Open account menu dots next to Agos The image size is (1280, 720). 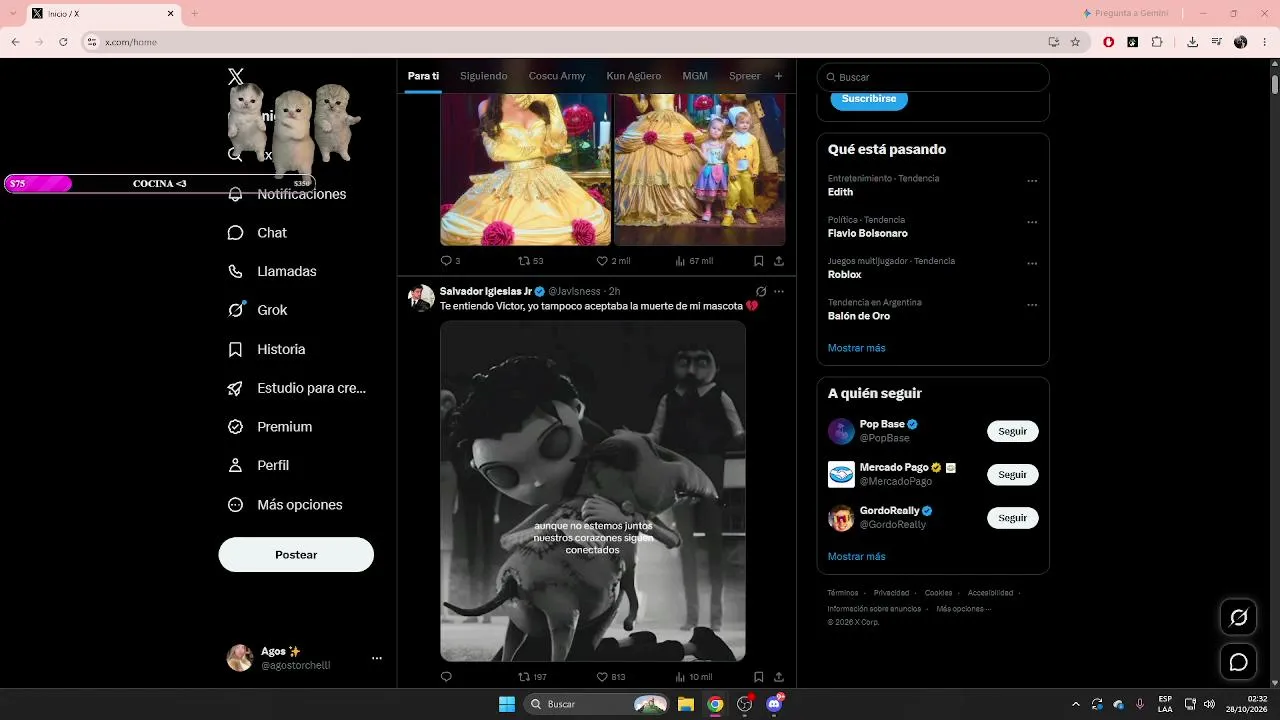377,658
